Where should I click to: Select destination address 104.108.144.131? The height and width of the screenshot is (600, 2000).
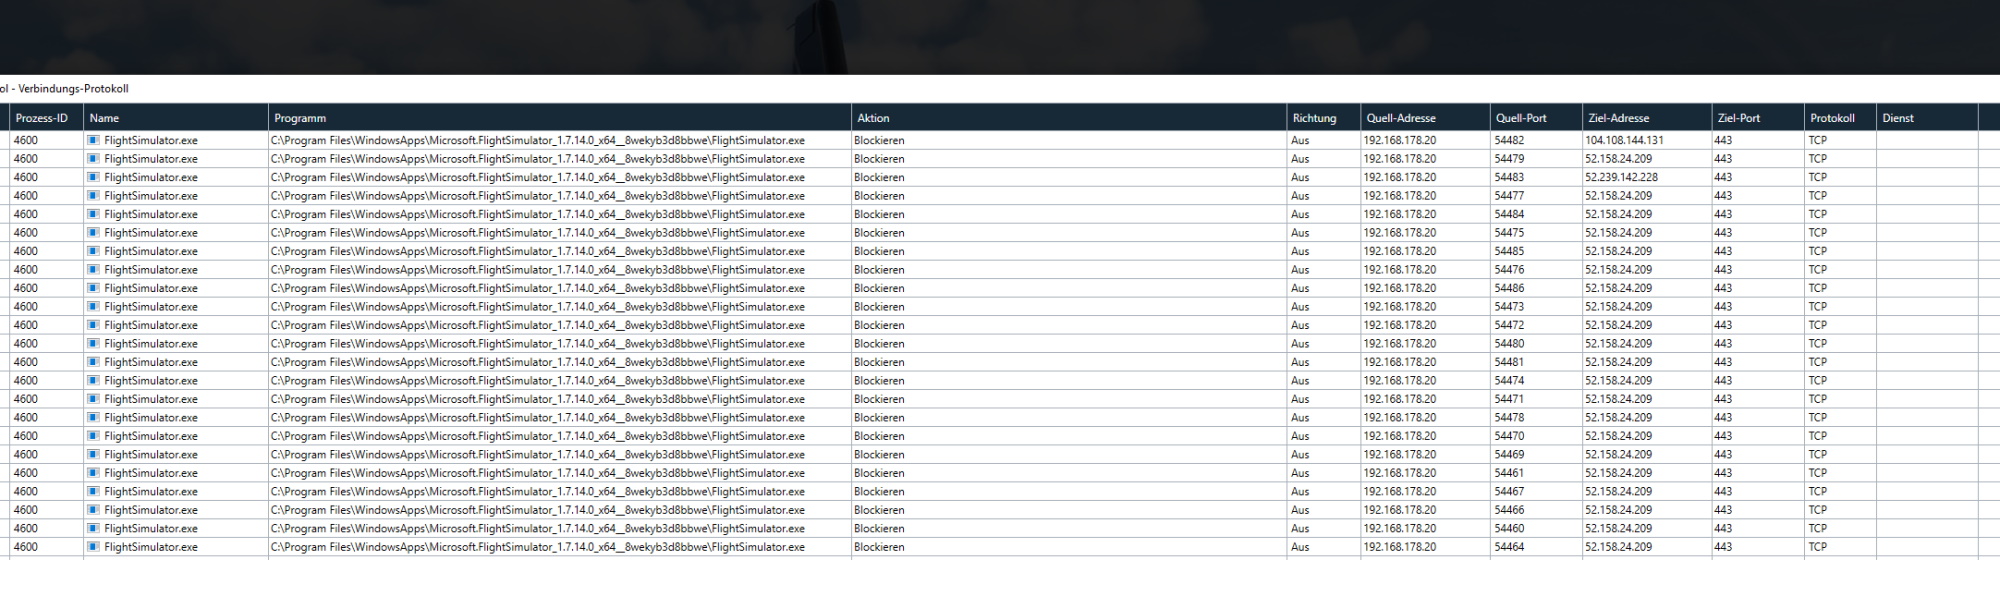(x=1624, y=140)
